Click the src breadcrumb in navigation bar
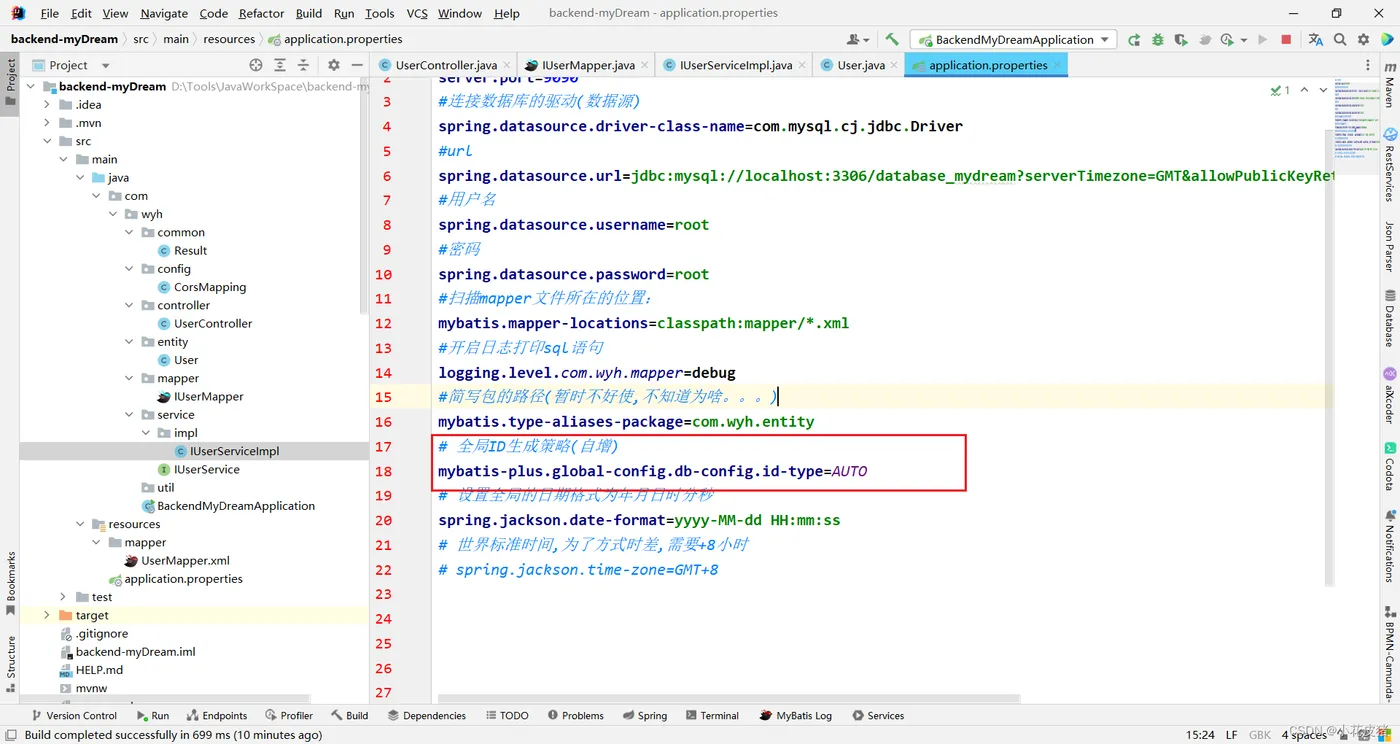 coord(141,39)
